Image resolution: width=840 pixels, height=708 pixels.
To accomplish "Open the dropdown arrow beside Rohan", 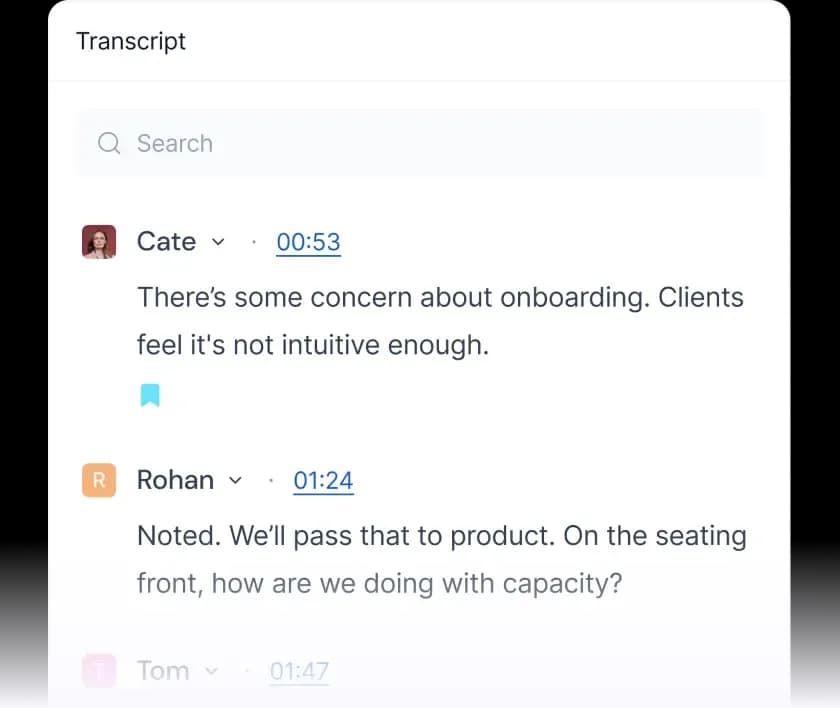I will point(236,480).
